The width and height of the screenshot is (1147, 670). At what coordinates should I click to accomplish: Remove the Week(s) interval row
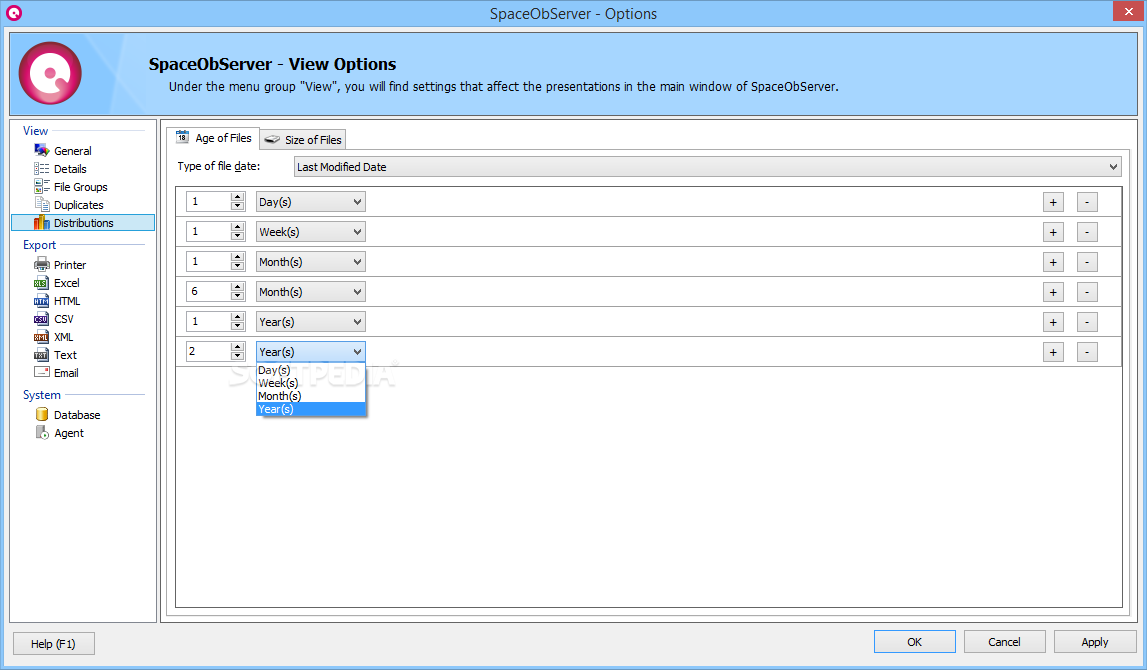tap(1087, 232)
